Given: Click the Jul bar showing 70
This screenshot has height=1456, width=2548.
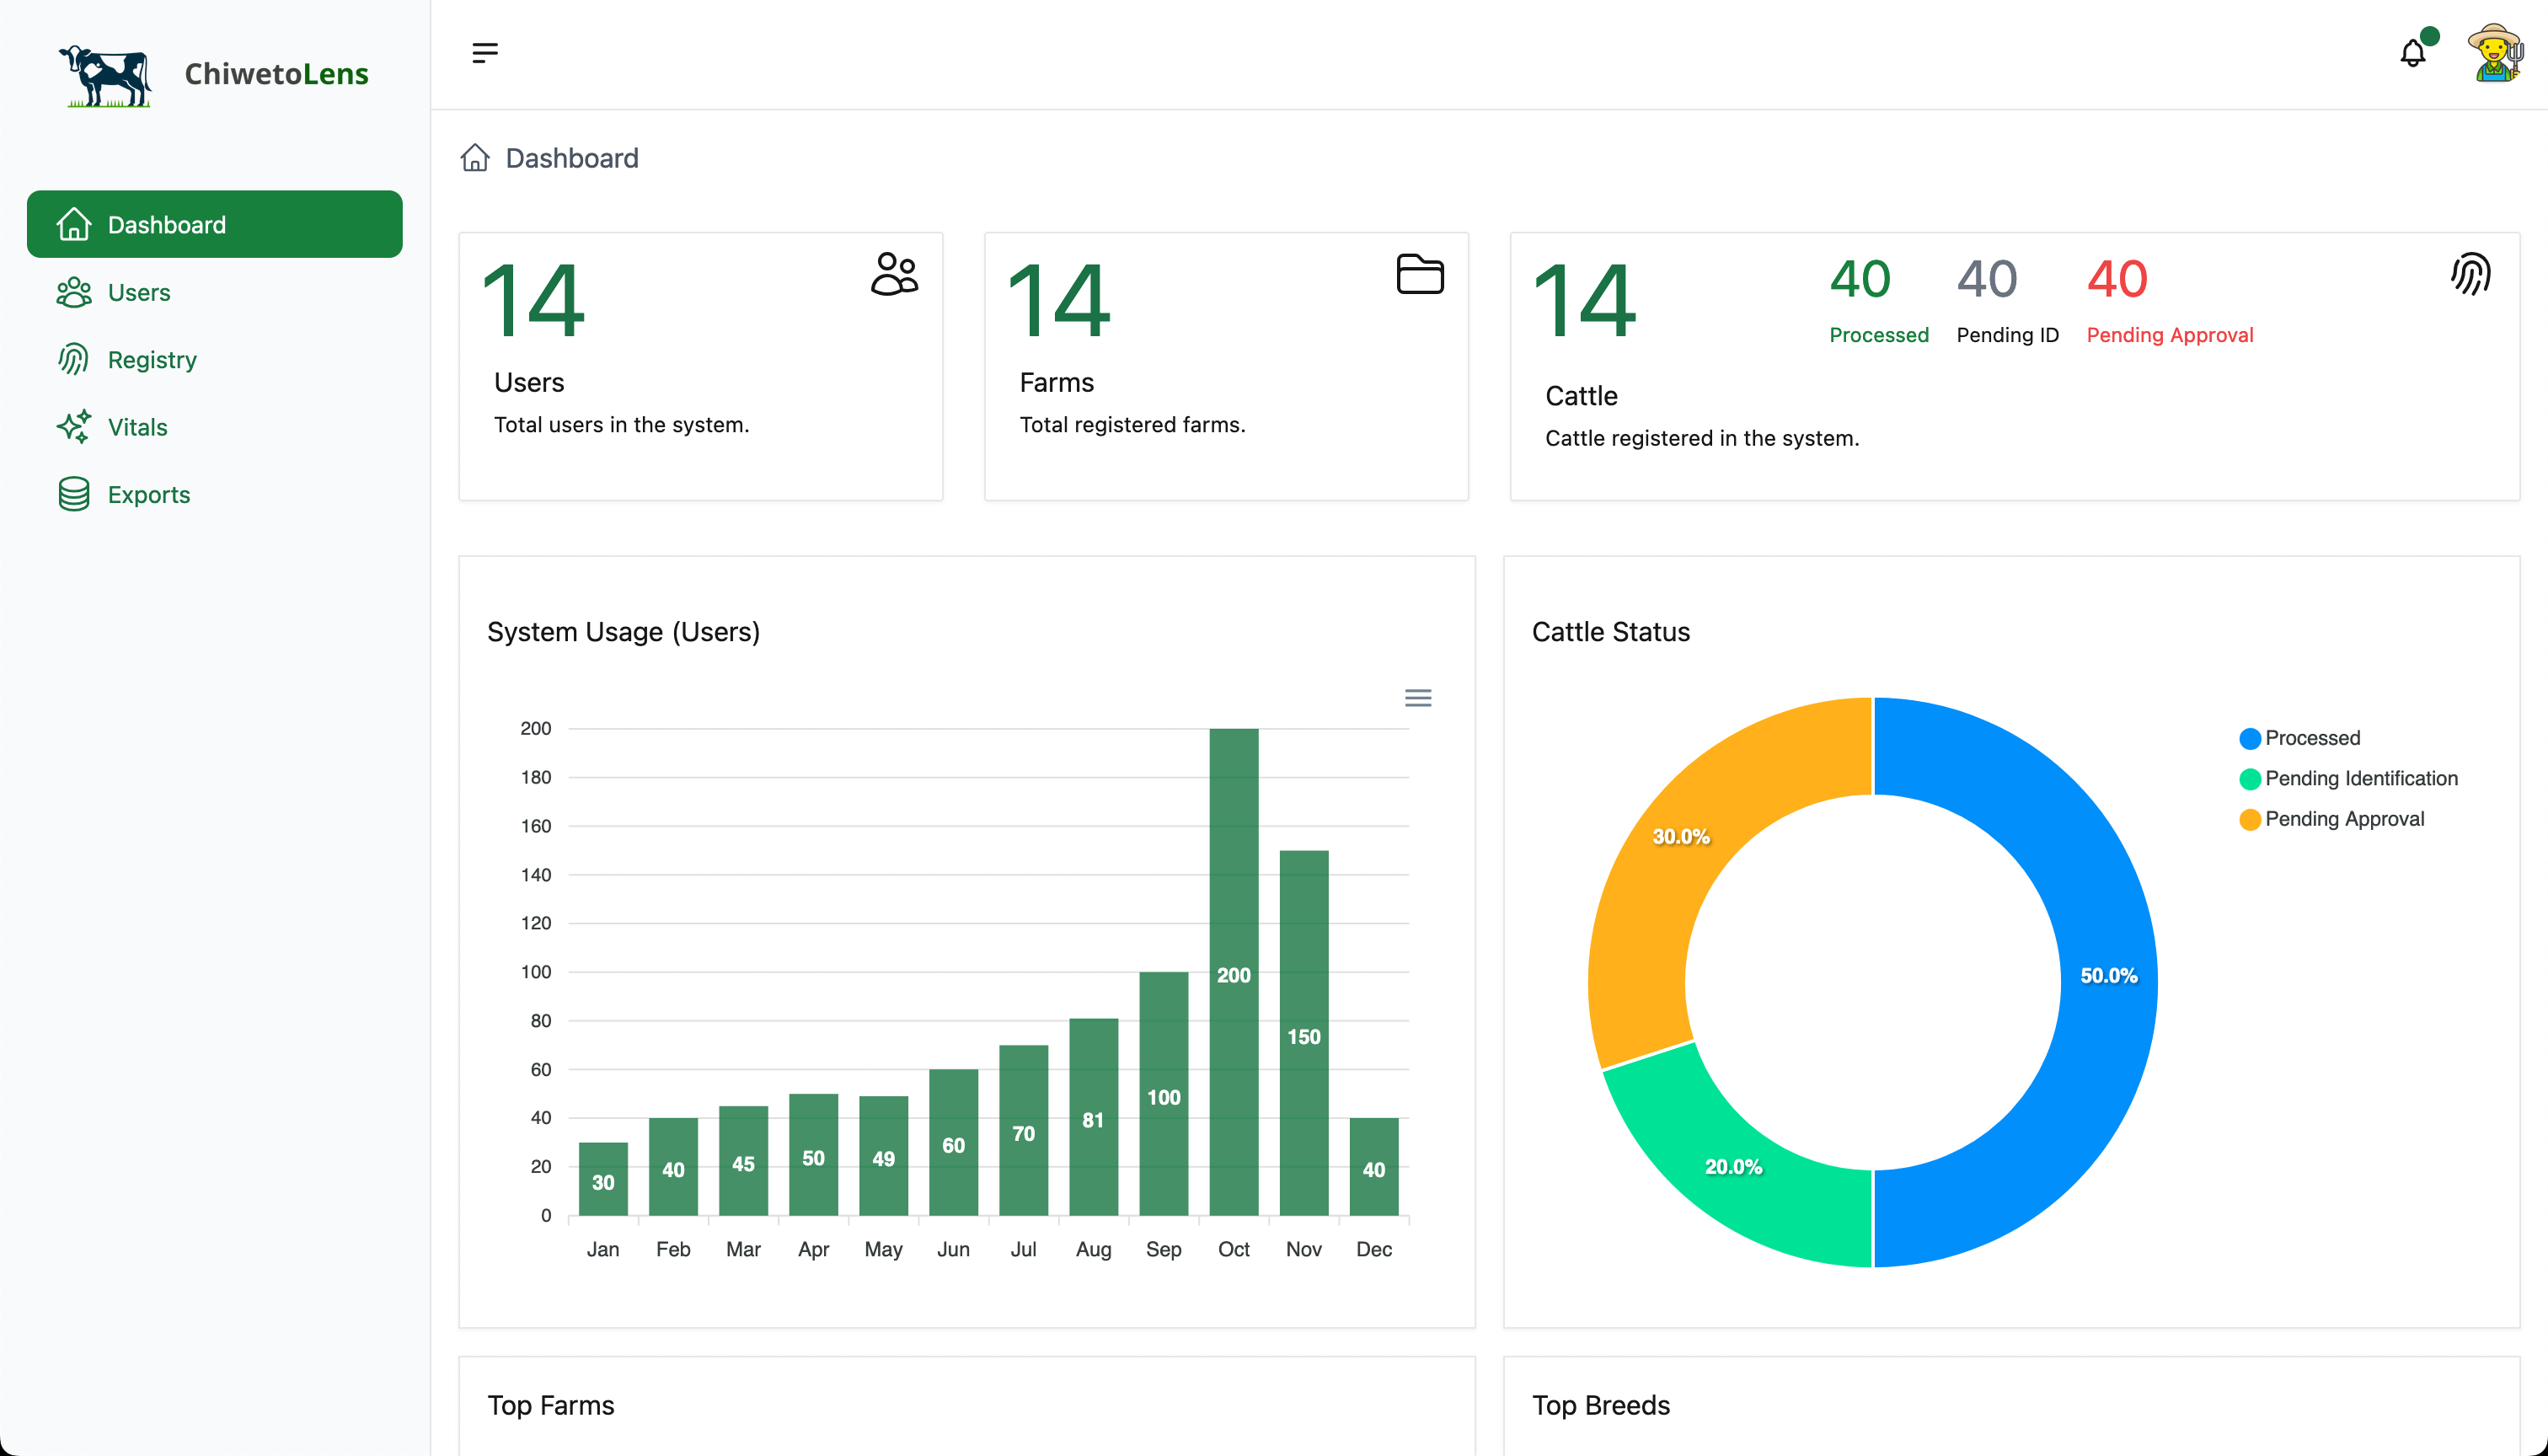Looking at the screenshot, I should 1024,1131.
